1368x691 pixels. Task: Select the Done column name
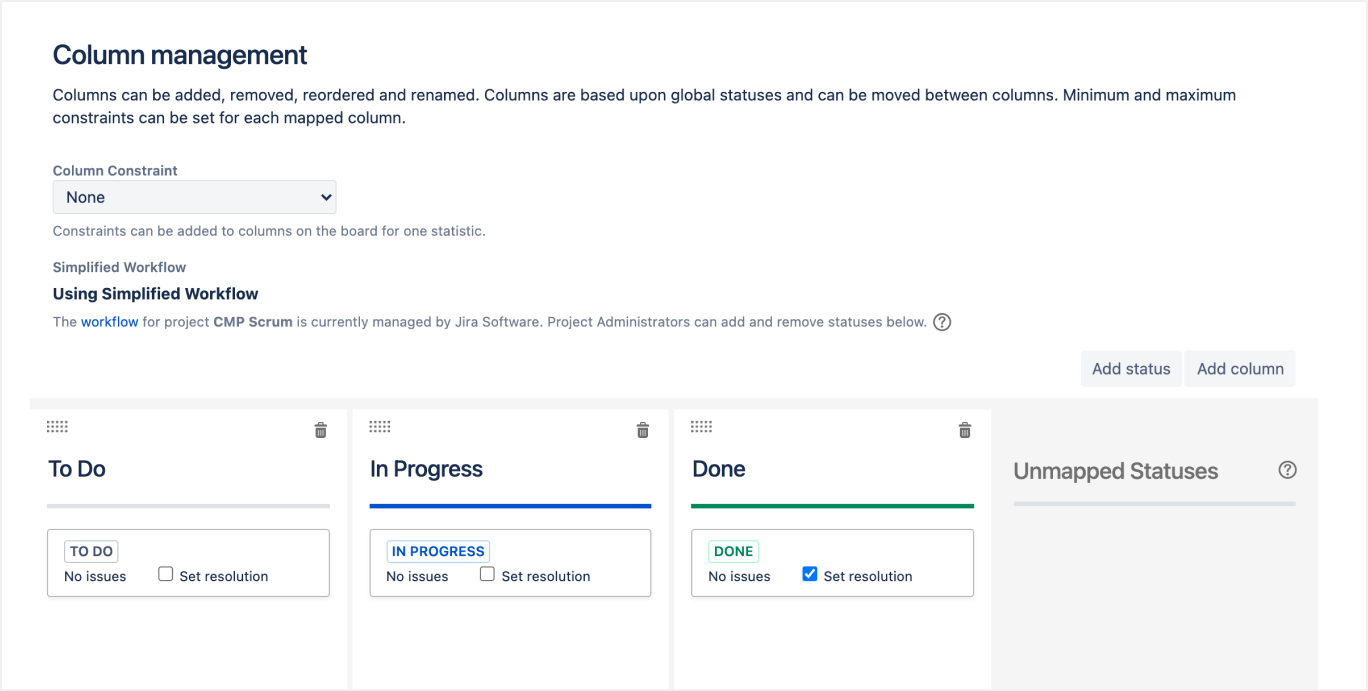[719, 469]
